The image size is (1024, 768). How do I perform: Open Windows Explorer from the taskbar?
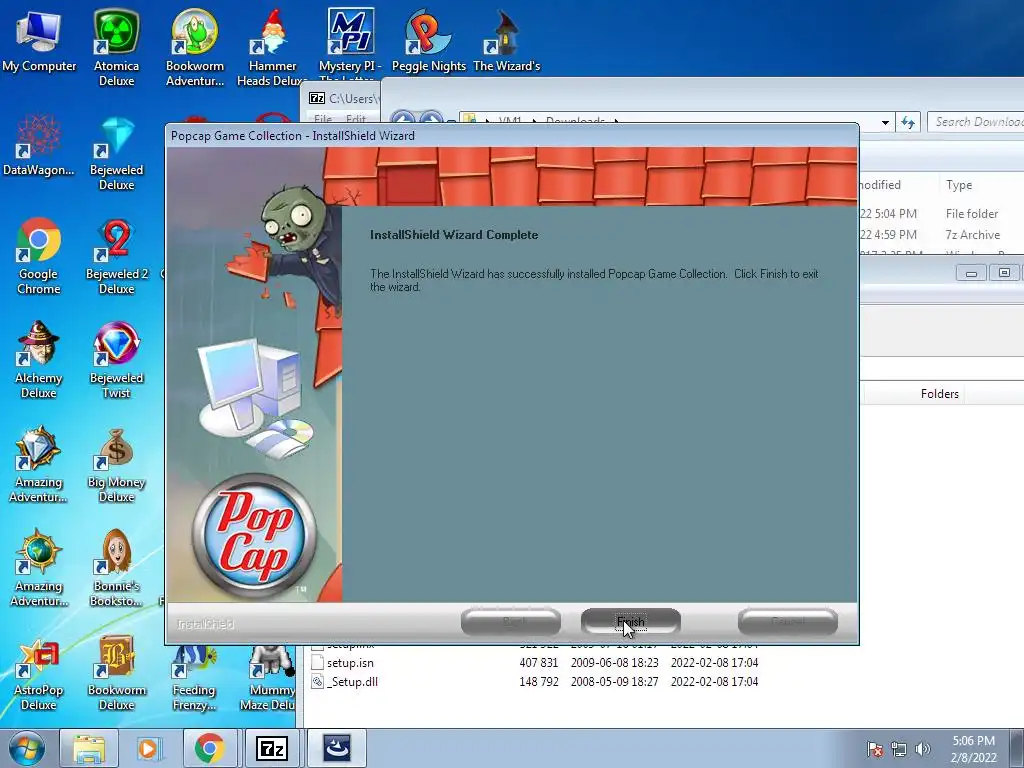pyautogui.click(x=89, y=748)
